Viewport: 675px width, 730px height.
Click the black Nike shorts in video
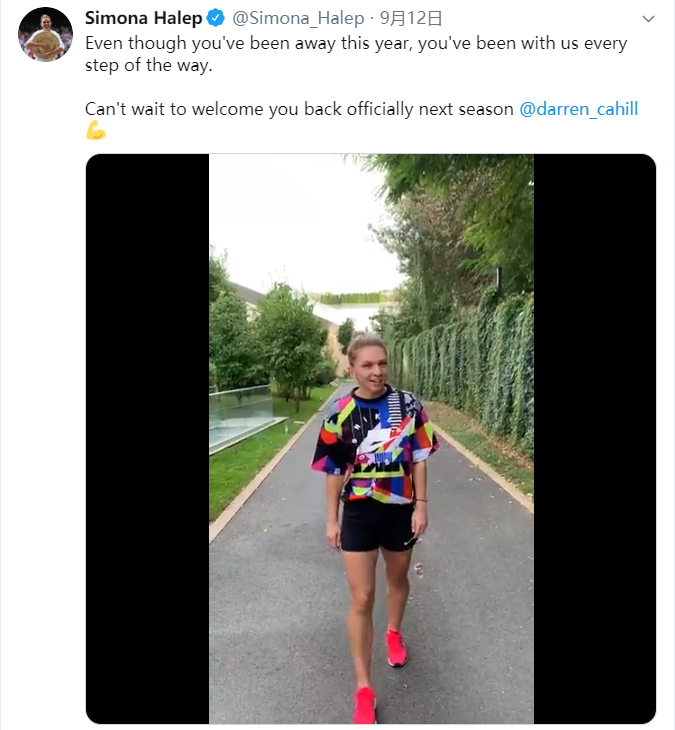click(x=378, y=526)
